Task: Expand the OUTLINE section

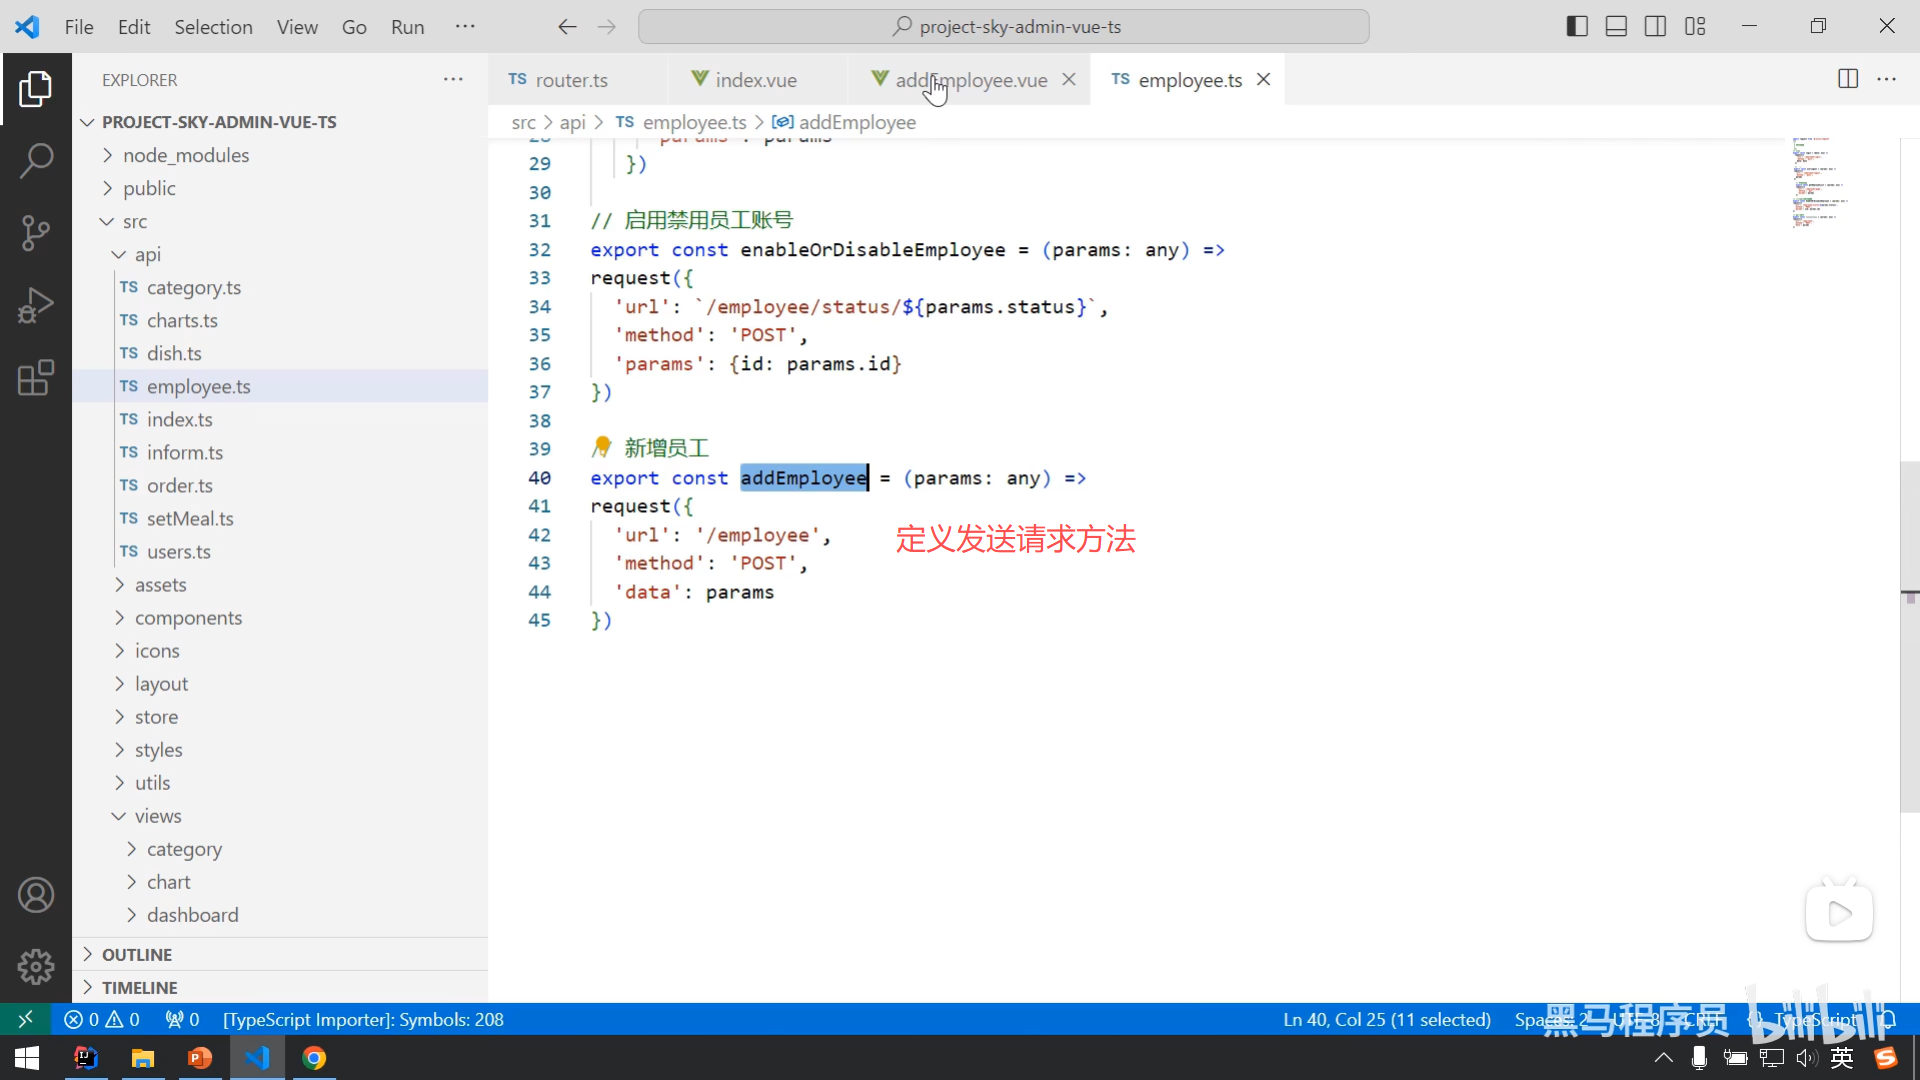Action: (137, 954)
